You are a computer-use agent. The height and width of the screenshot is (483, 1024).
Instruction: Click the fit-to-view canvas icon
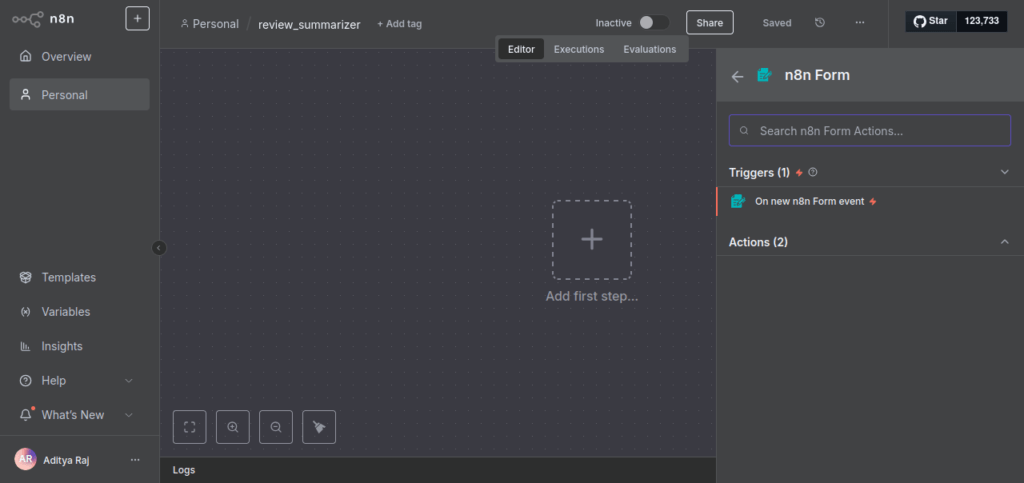click(x=189, y=427)
